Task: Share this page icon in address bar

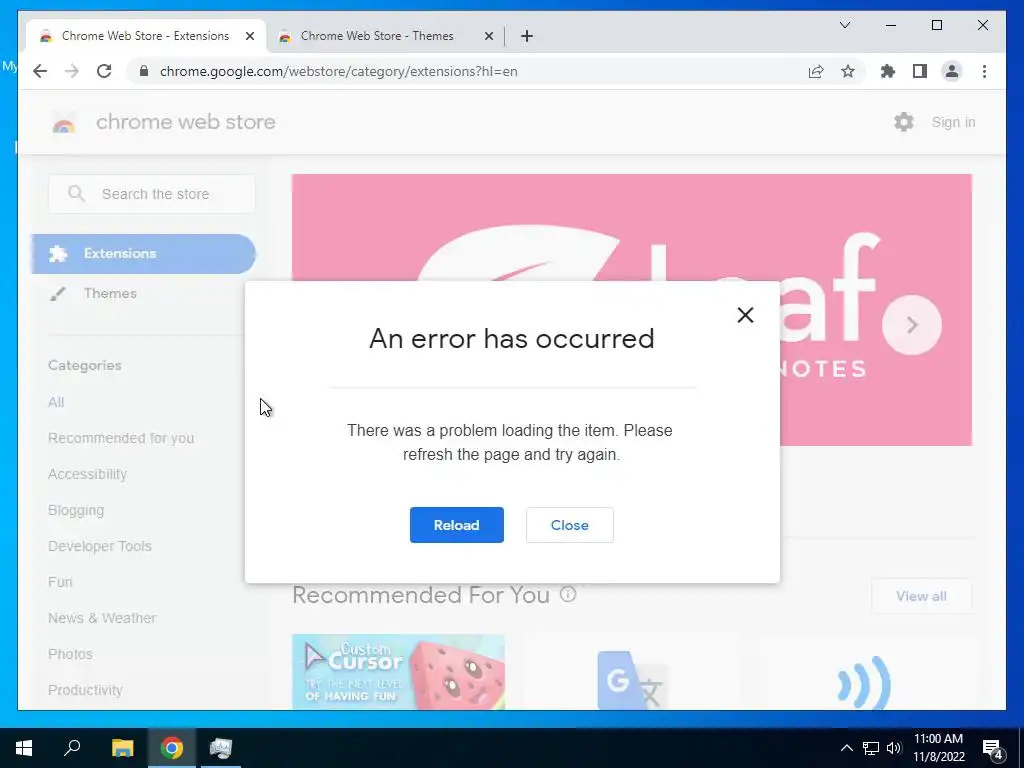Action: [816, 71]
